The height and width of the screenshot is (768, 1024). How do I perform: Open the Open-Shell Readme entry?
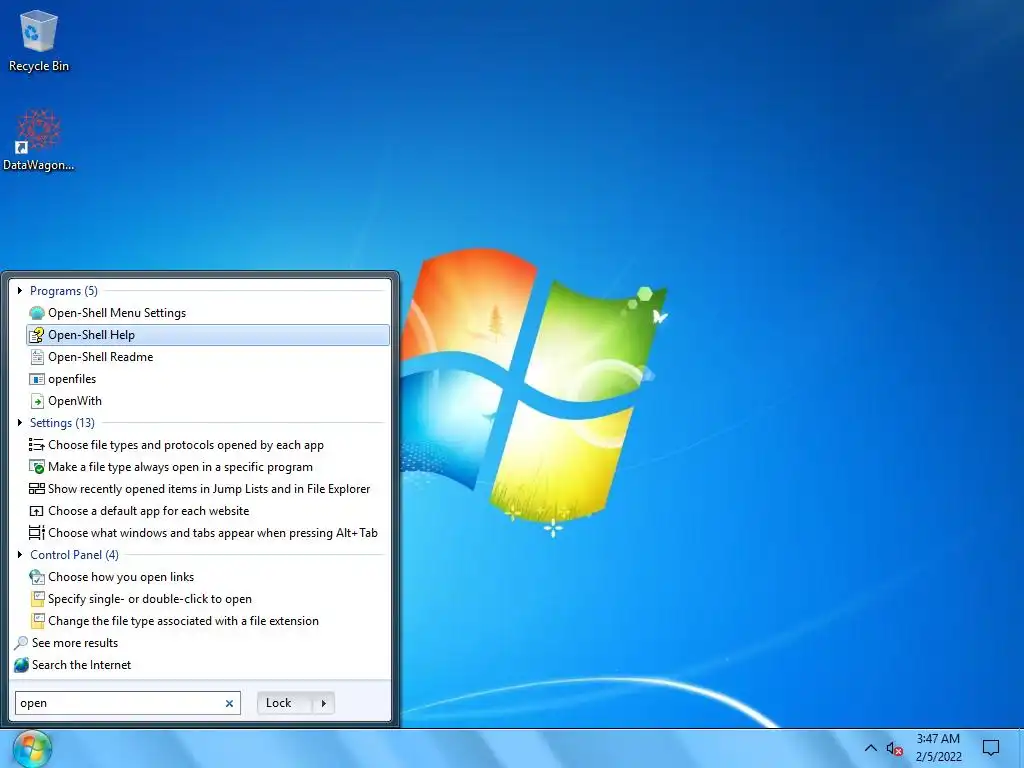tap(208, 357)
